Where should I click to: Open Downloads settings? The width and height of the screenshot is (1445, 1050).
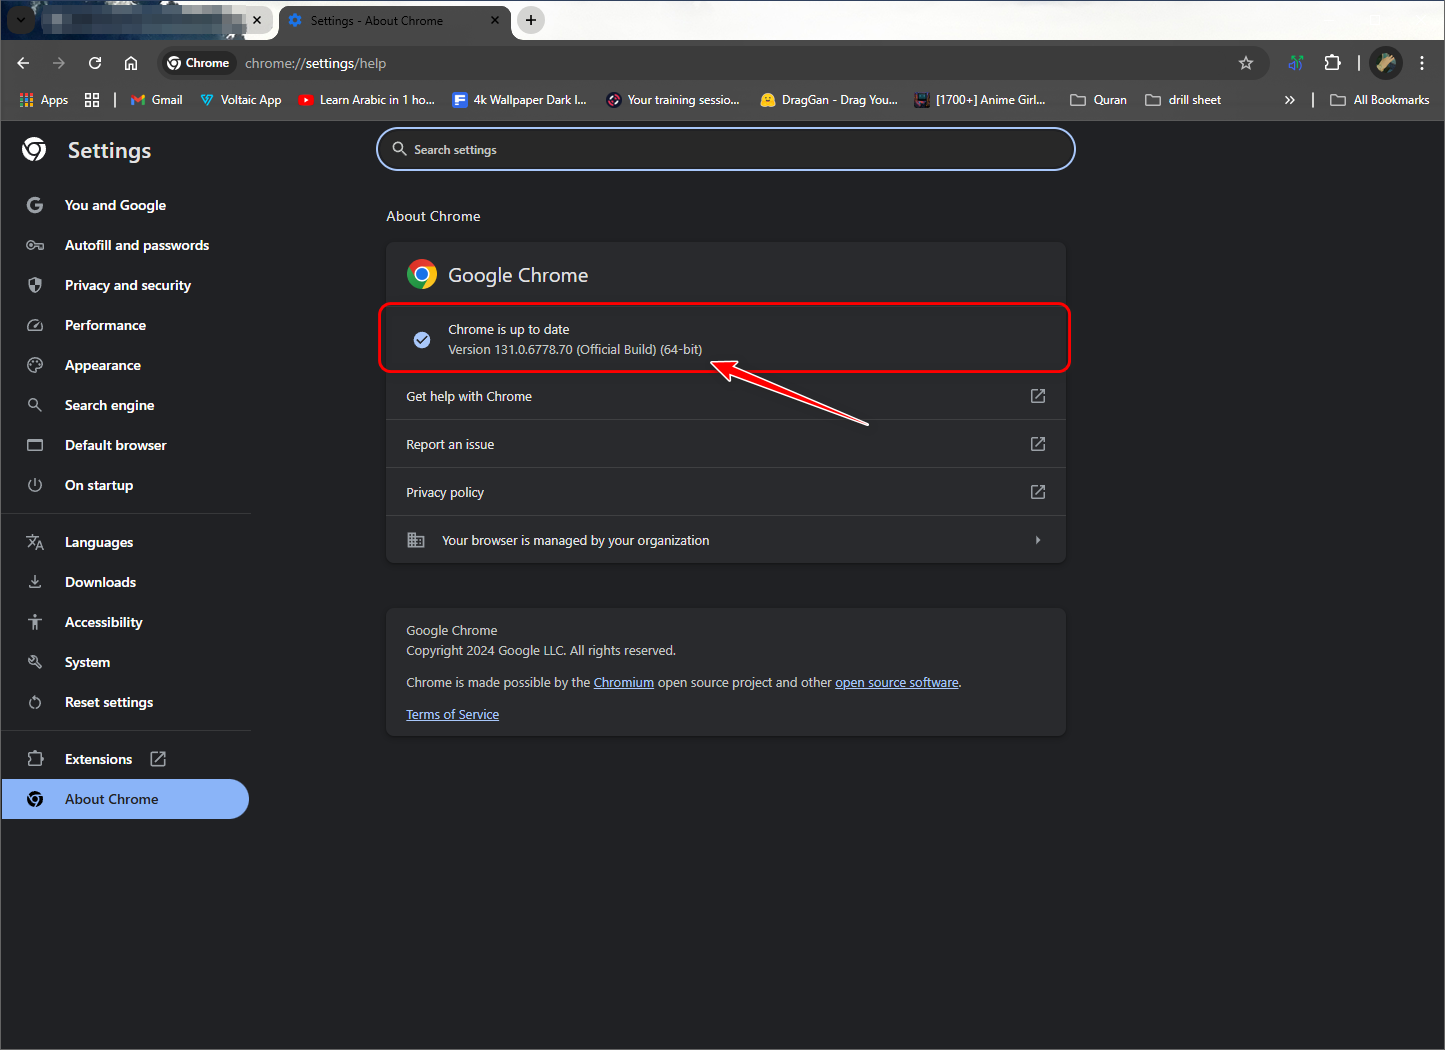(x=100, y=582)
